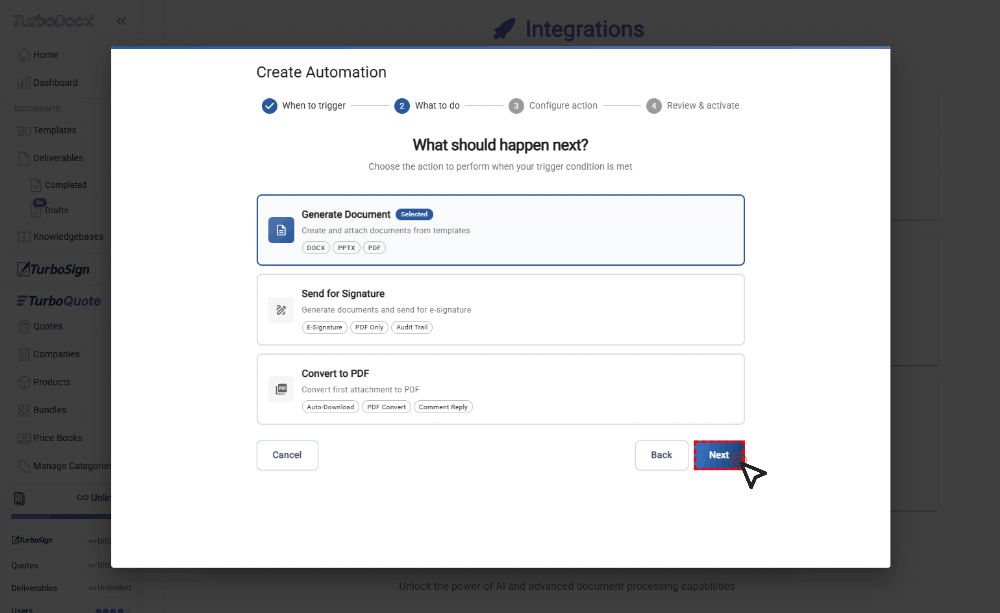Select the Convert to PDF action card
1000x613 pixels.
point(500,389)
